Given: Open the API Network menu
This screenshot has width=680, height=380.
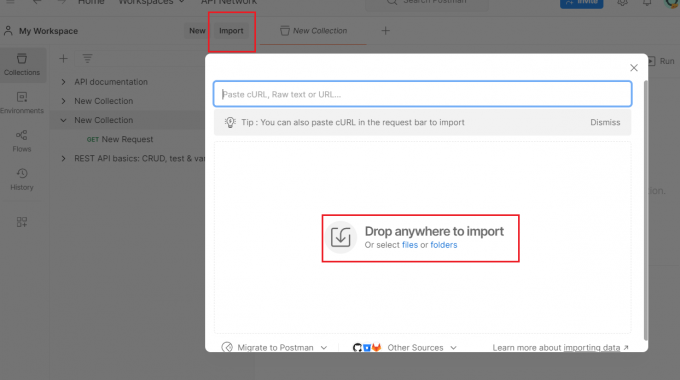Looking at the screenshot, I should [x=229, y=3].
